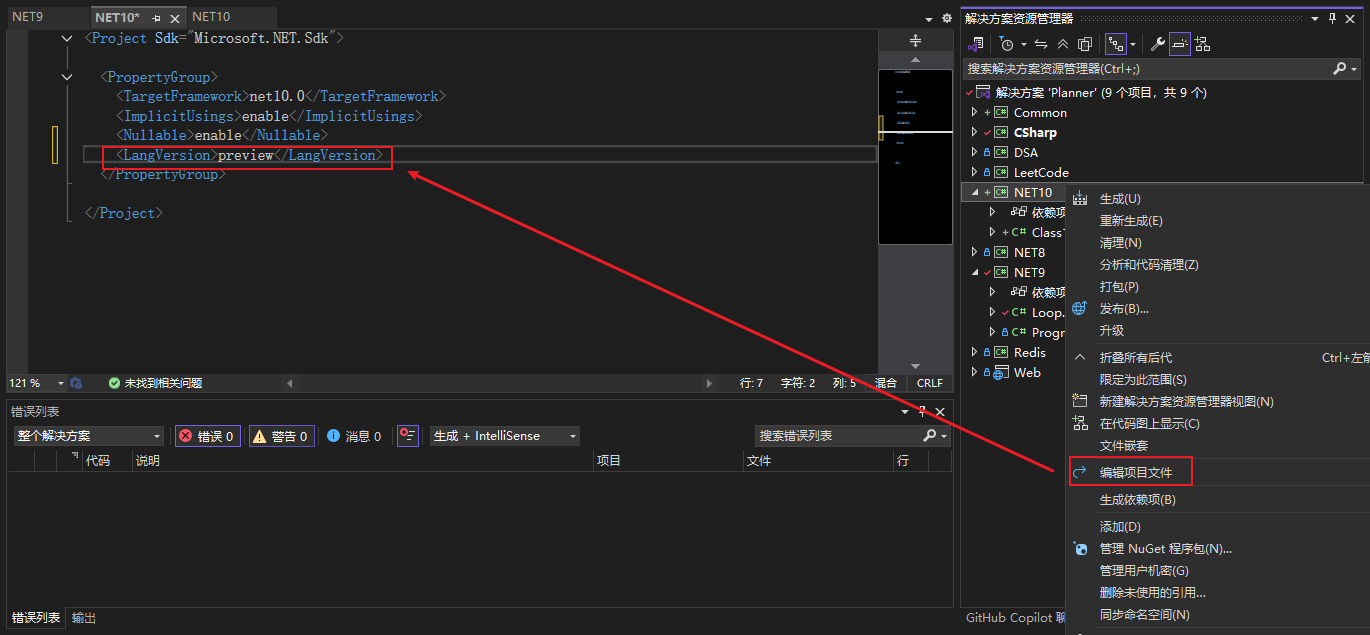This screenshot has height=635, width=1370.
Task: Choose 生成(U) from the context menu
Action: pyautogui.click(x=1120, y=199)
